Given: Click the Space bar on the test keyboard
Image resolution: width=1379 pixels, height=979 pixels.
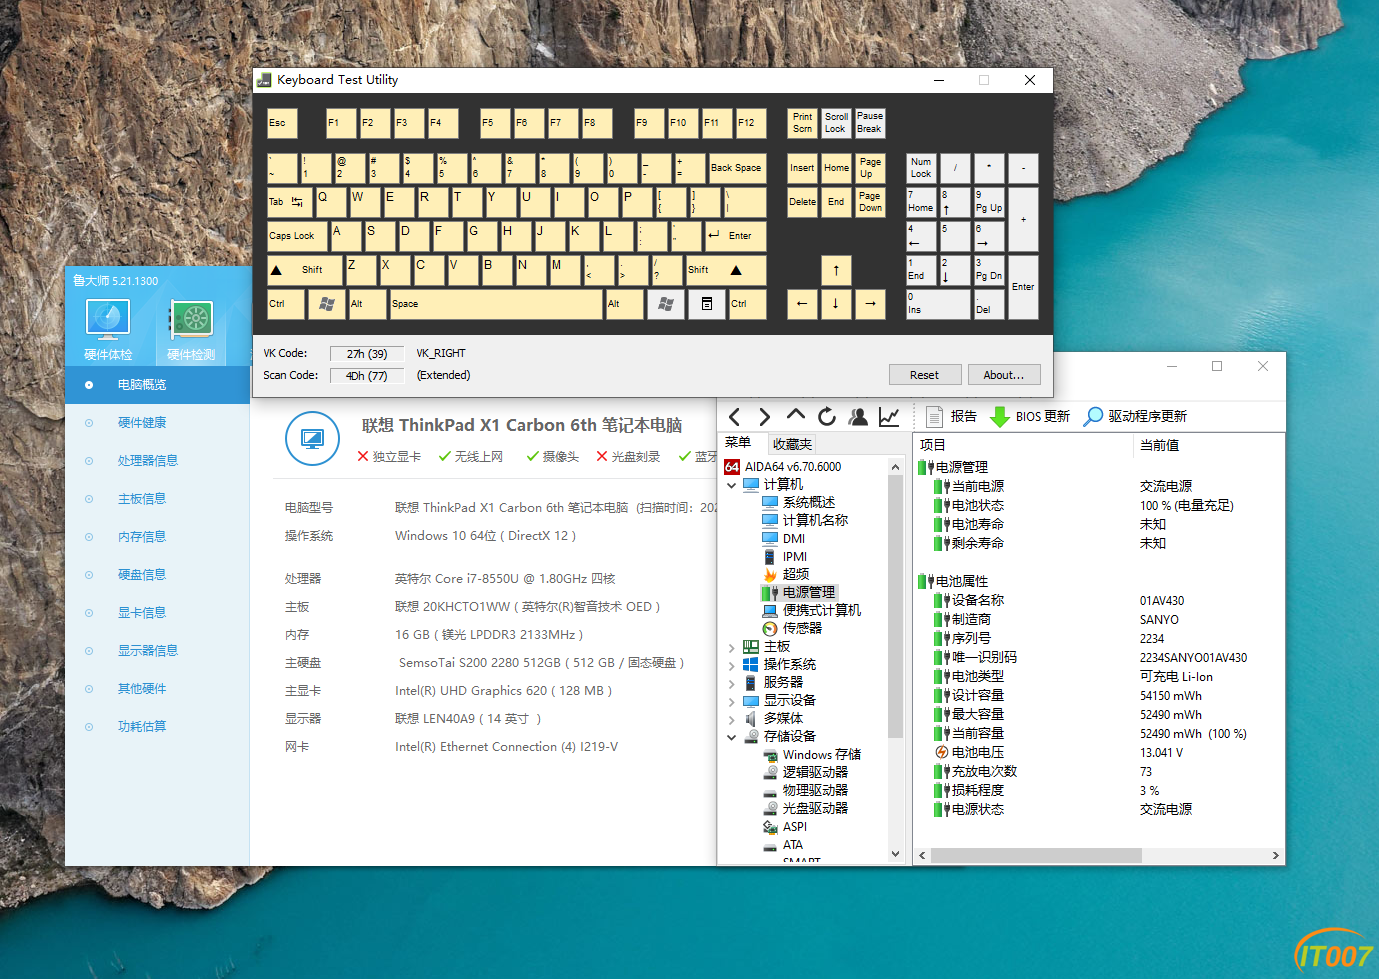Looking at the screenshot, I should click(496, 304).
